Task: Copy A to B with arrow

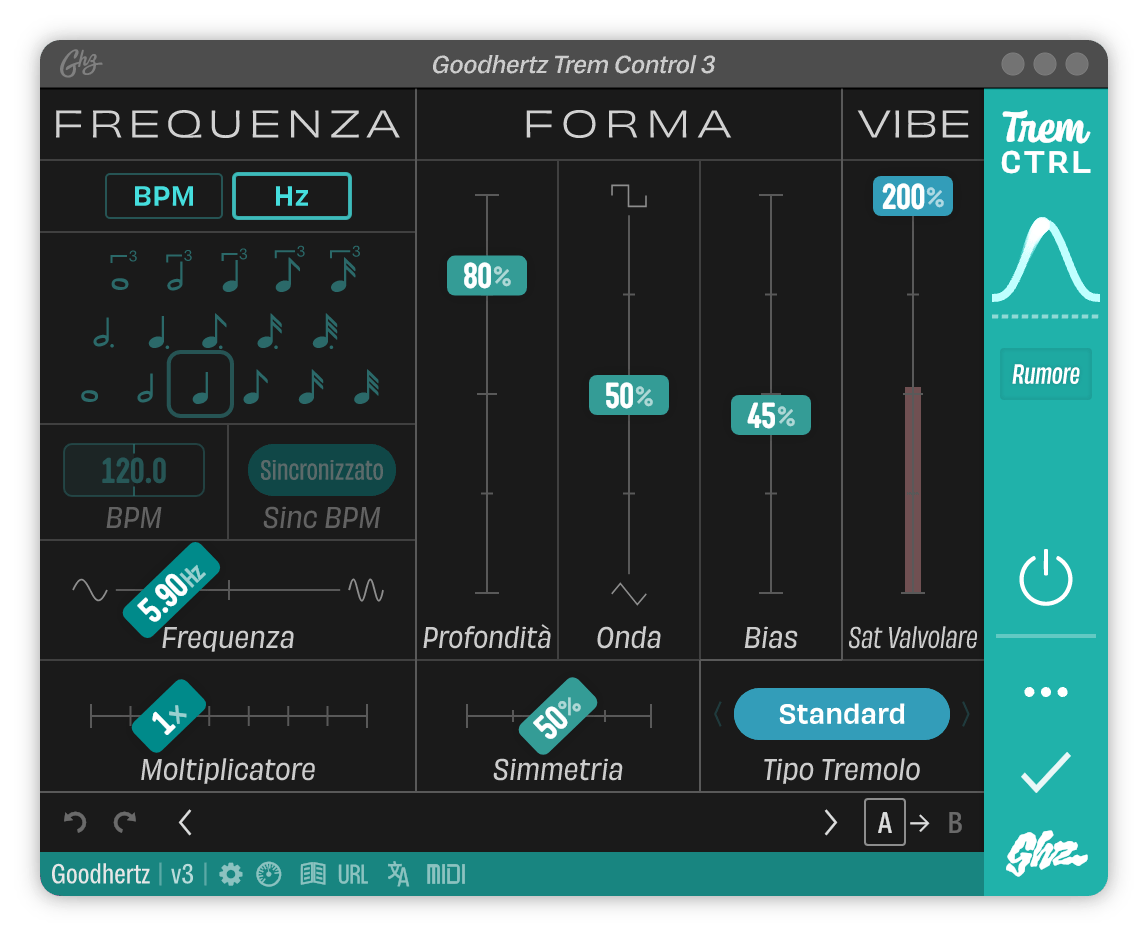Action: [x=920, y=823]
